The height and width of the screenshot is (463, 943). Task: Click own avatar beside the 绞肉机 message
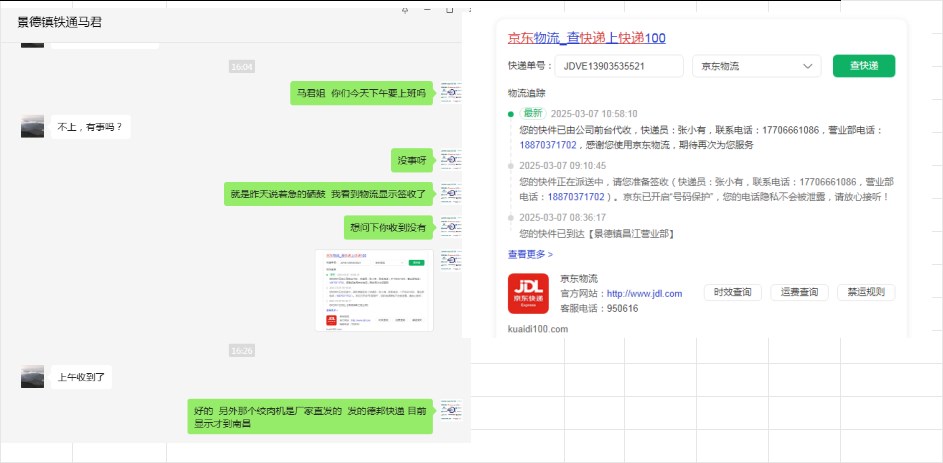(x=451, y=410)
